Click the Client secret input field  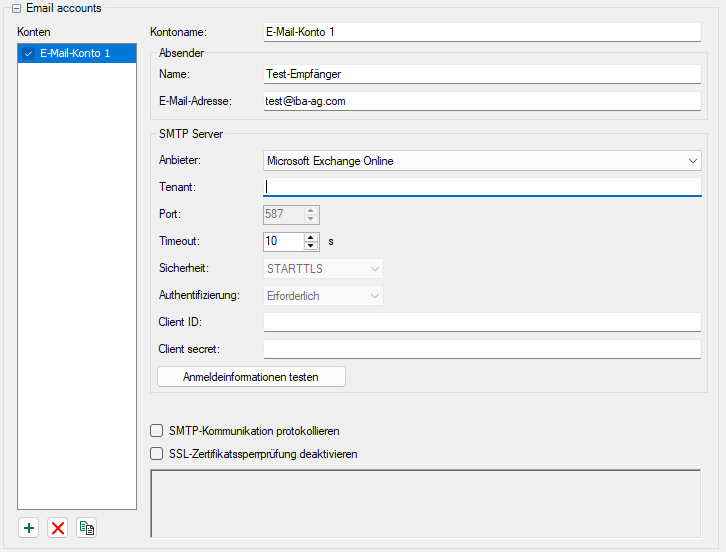tap(482, 349)
